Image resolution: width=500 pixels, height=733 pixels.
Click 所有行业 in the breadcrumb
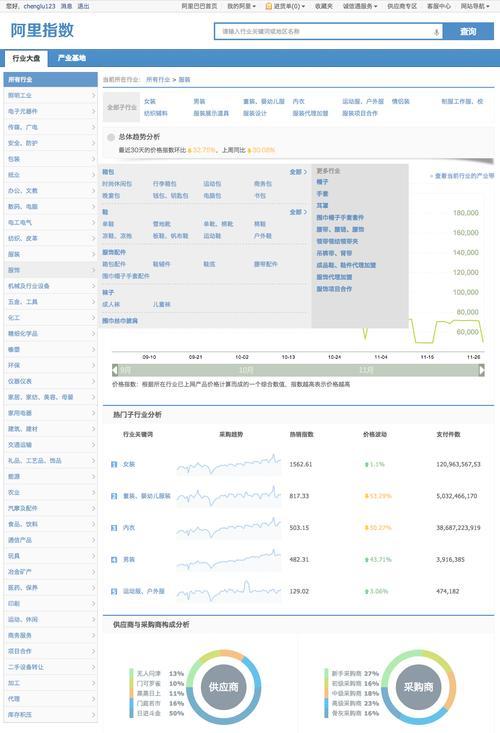(158, 80)
